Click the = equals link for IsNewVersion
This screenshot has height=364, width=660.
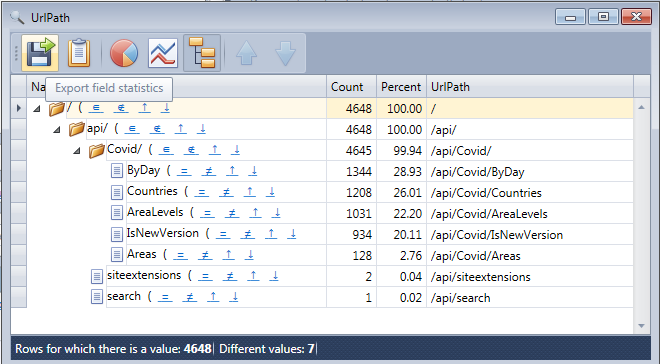223,234
